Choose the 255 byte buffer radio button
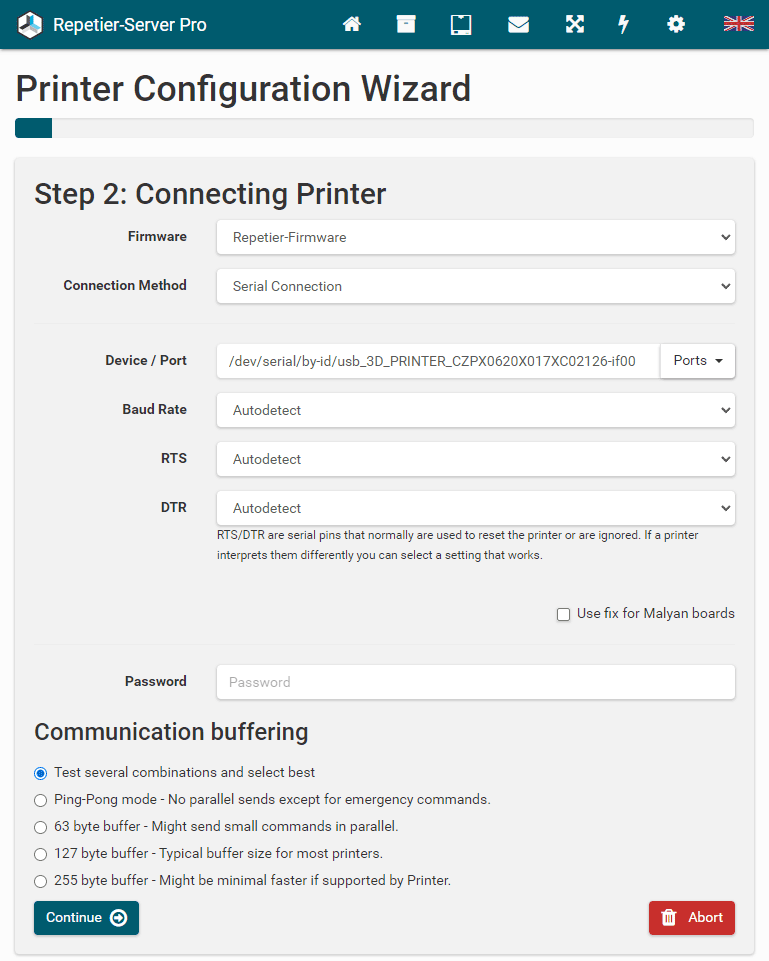Viewport: 769px width, 961px height. pos(41,881)
